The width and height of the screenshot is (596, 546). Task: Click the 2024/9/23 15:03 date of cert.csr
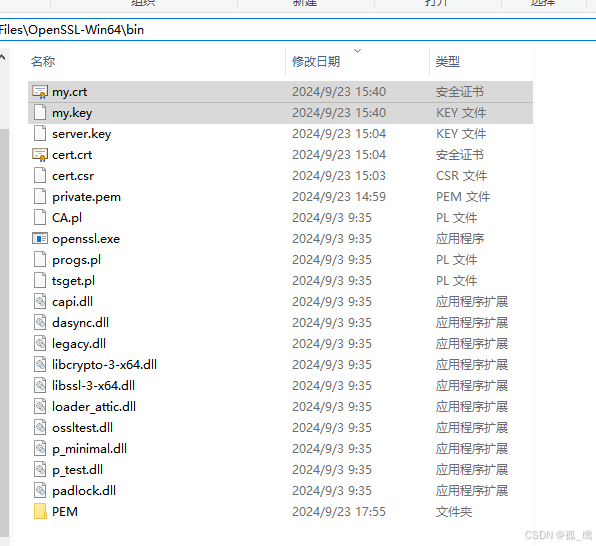point(339,176)
